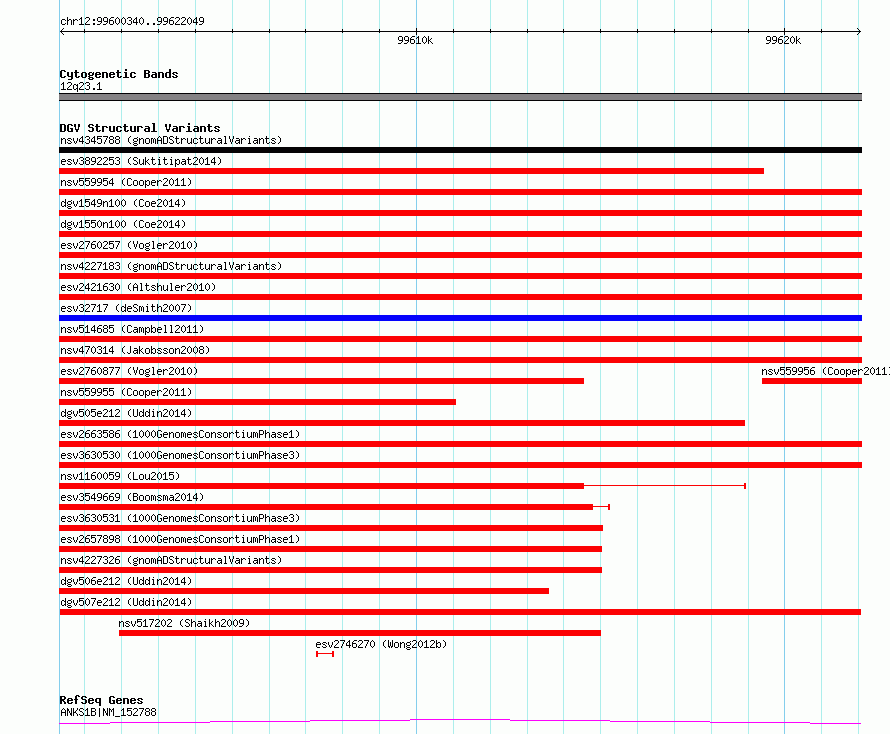Open variant esv2746270 (Wong2012b)
This screenshot has height=734, width=890.
381,644
